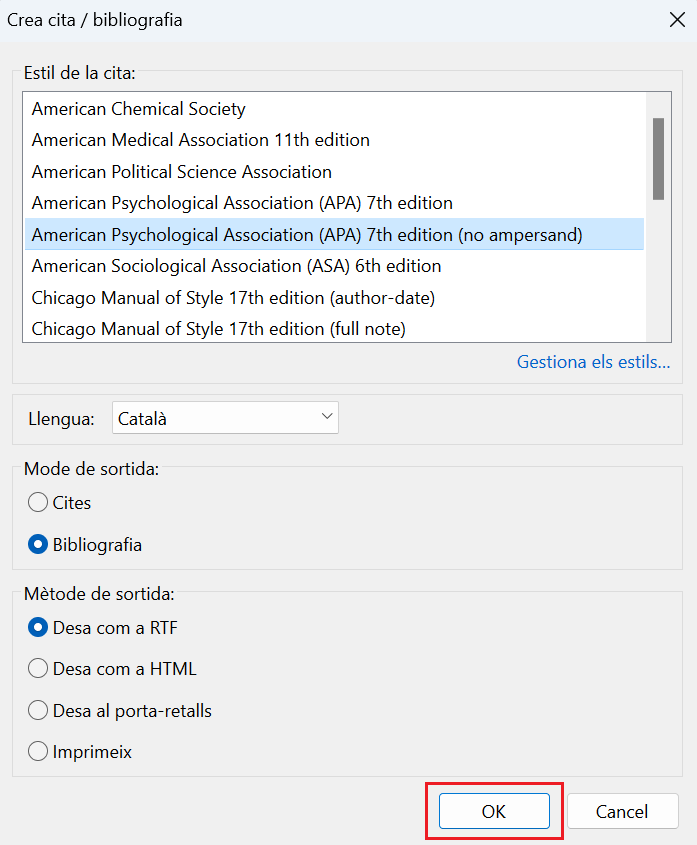Confirm with the OK button
Screen dimensions: 697x845
494,811
